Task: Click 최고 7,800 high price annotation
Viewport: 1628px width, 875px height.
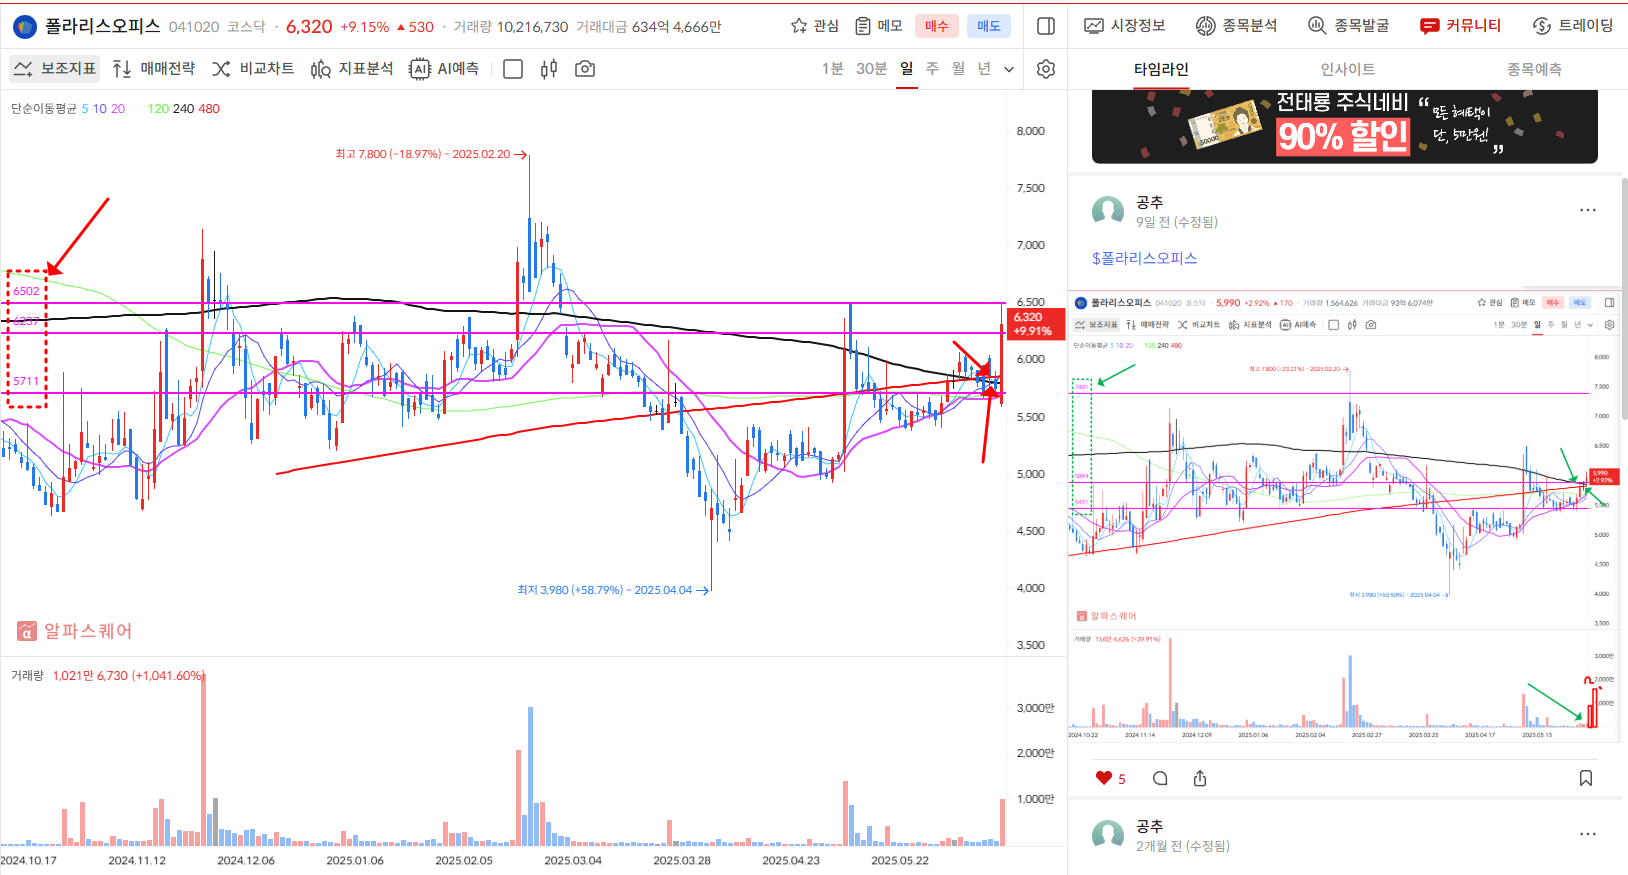Action: [x=430, y=155]
